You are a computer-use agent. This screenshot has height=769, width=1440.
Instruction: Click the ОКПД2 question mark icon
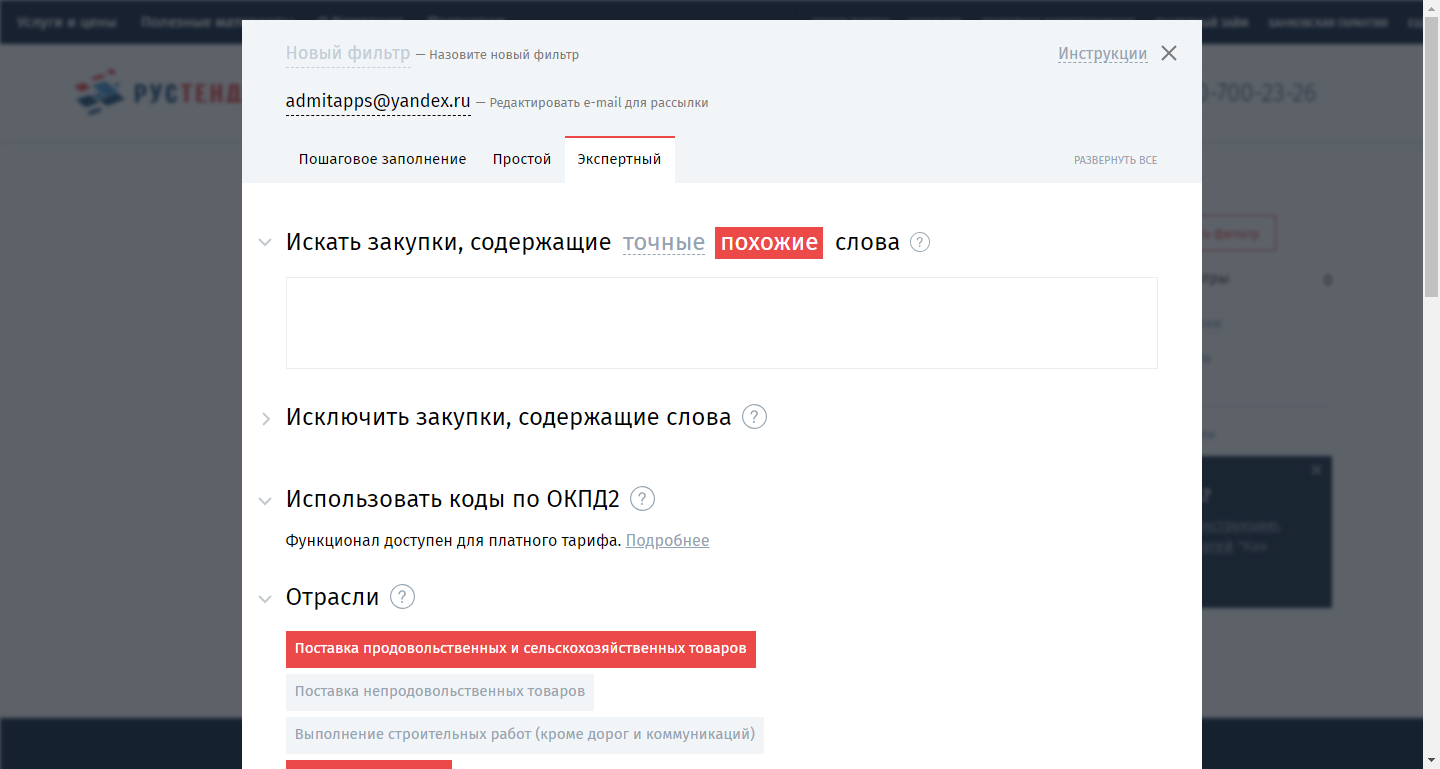pyautogui.click(x=641, y=499)
